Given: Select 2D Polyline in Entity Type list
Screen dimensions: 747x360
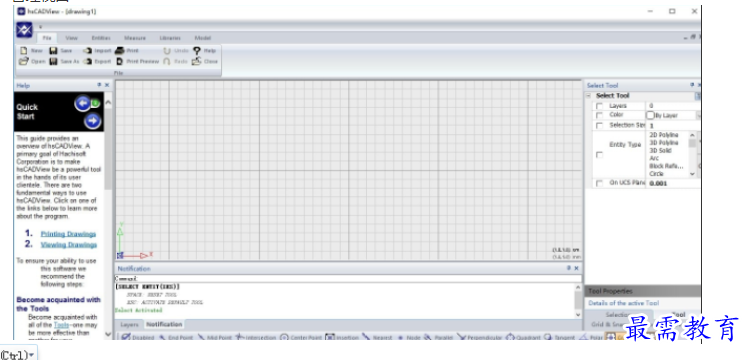Looking at the screenshot, I should pyautogui.click(x=664, y=135).
